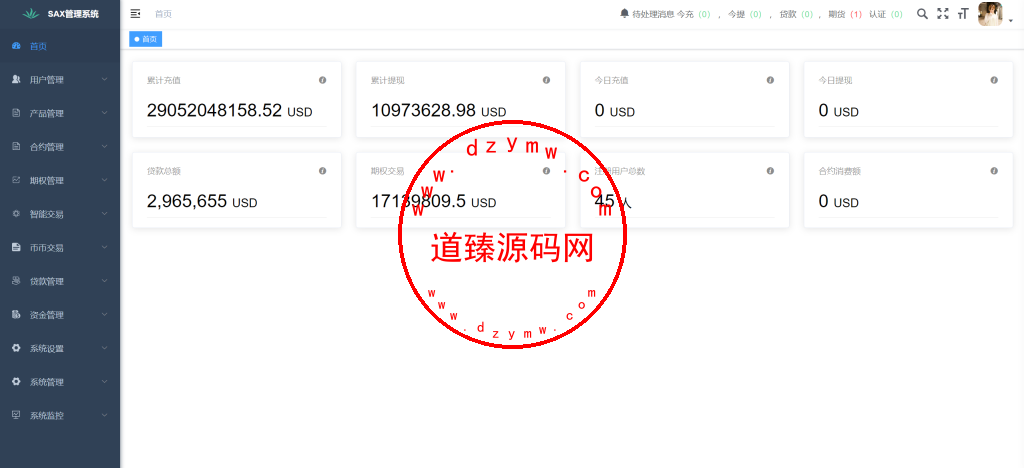Image resolution: width=1024 pixels, height=468 pixels.
Task: Click the 10973628.98 USD value
Action: pyautogui.click(x=438, y=111)
